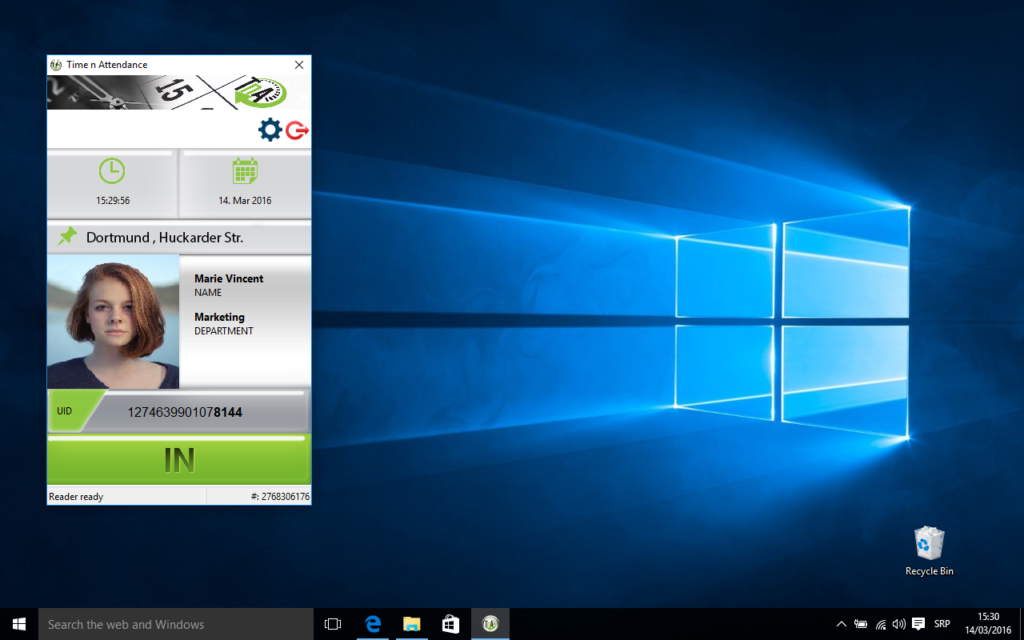
Task: Click the green calendar icon
Action: point(245,171)
